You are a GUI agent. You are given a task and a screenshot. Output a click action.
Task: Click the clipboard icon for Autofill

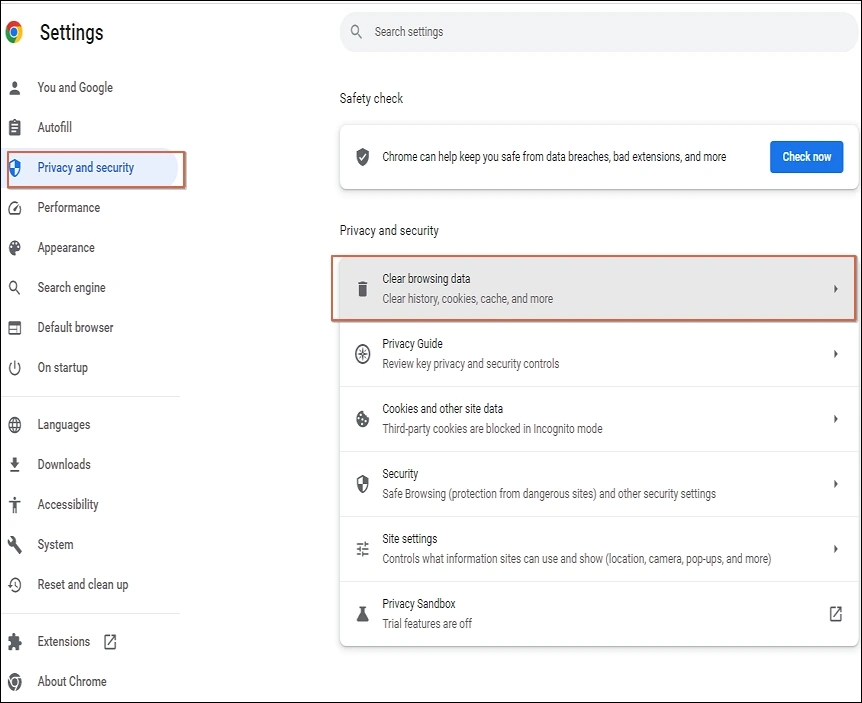point(15,128)
